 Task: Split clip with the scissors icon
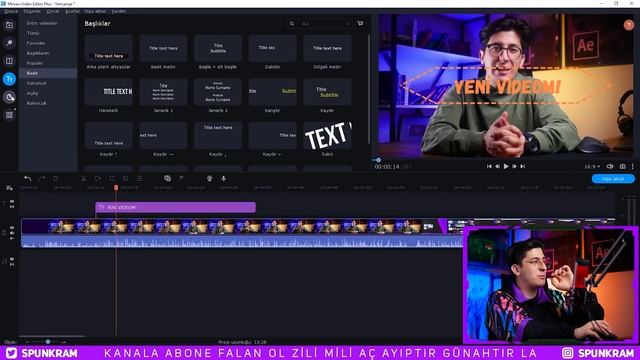click(x=84, y=178)
